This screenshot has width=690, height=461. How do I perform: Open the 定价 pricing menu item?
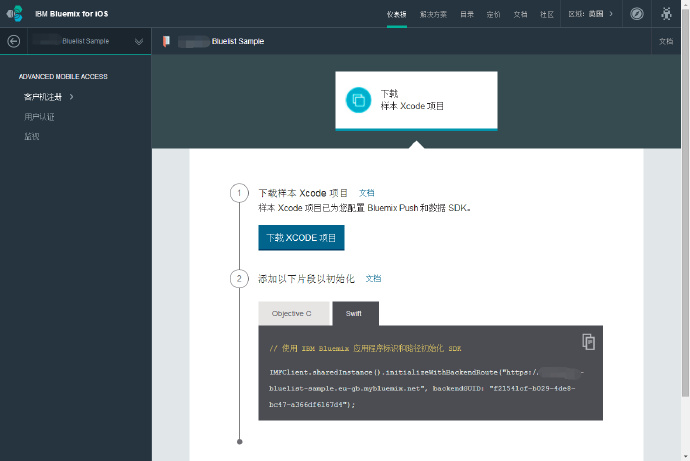(493, 15)
